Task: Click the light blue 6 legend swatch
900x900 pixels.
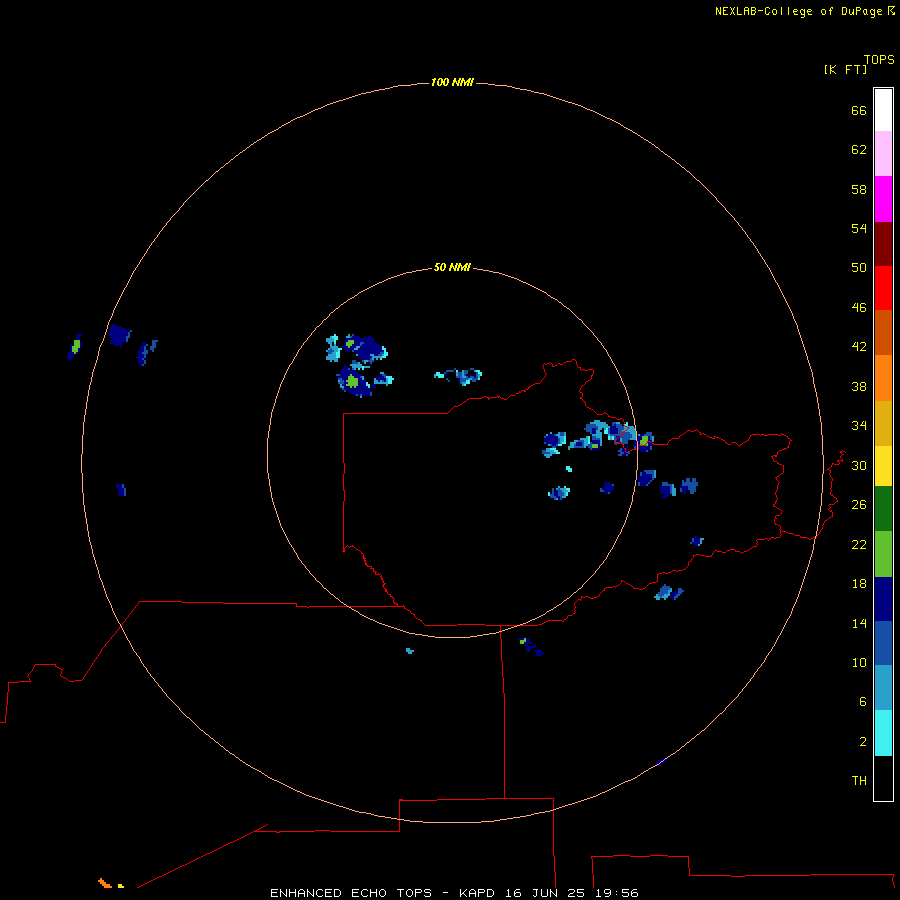Action: click(883, 688)
